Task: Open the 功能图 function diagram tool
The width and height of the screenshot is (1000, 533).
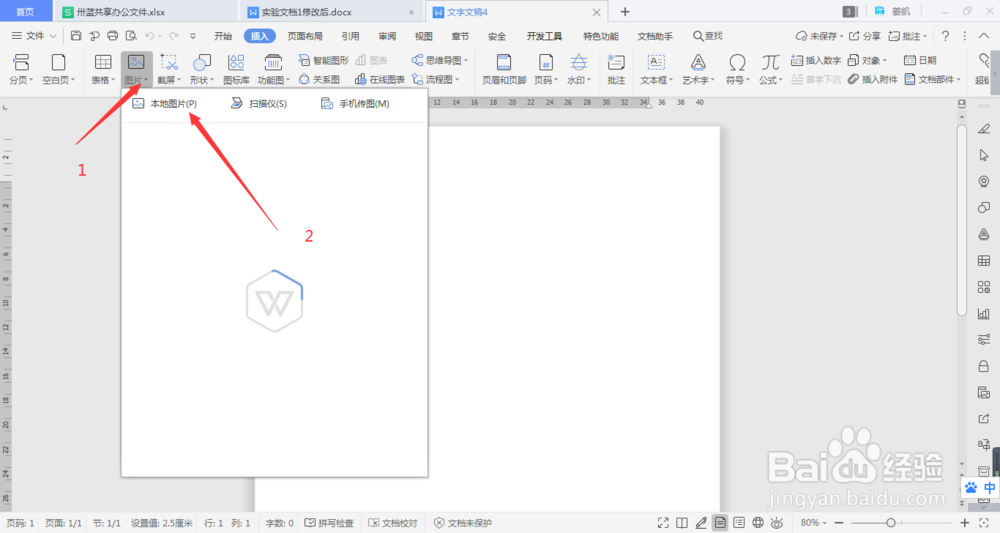Action: click(x=273, y=69)
